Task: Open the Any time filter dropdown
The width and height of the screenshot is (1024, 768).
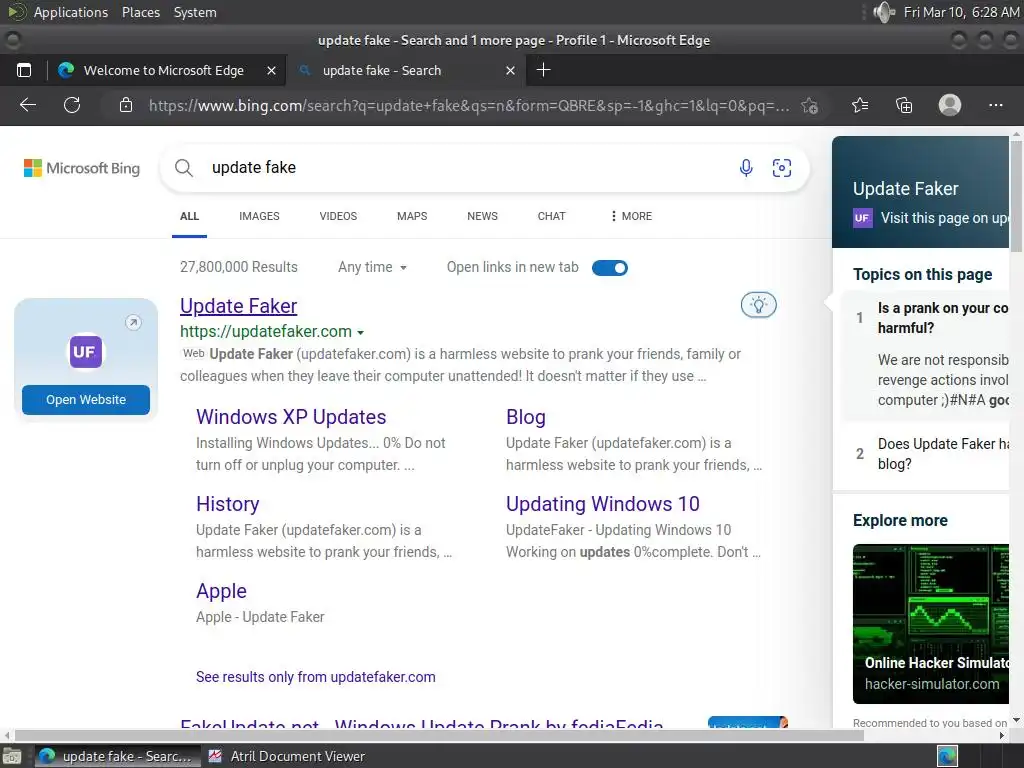Action: [372, 267]
